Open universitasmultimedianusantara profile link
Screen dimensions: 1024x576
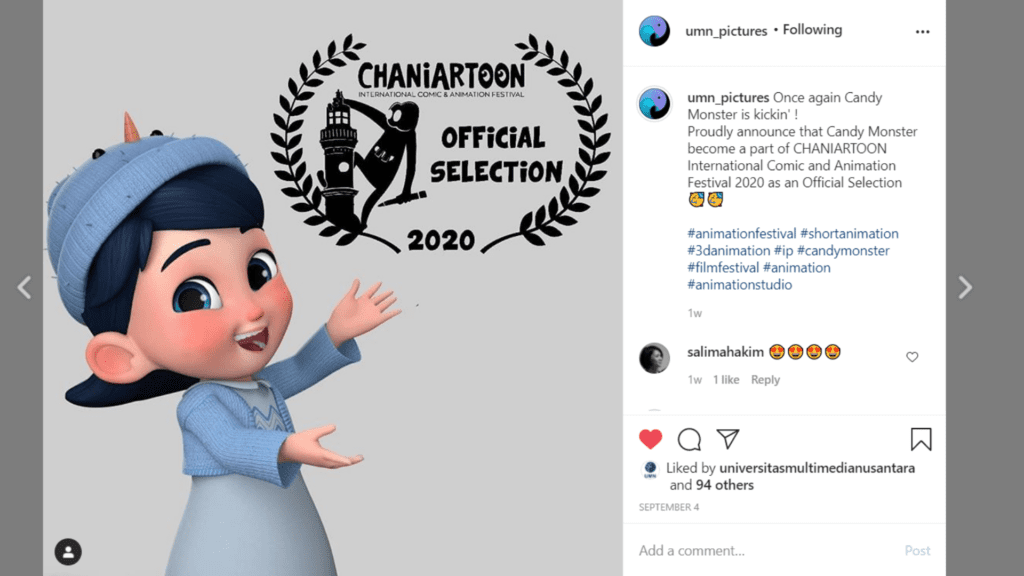[817, 468]
